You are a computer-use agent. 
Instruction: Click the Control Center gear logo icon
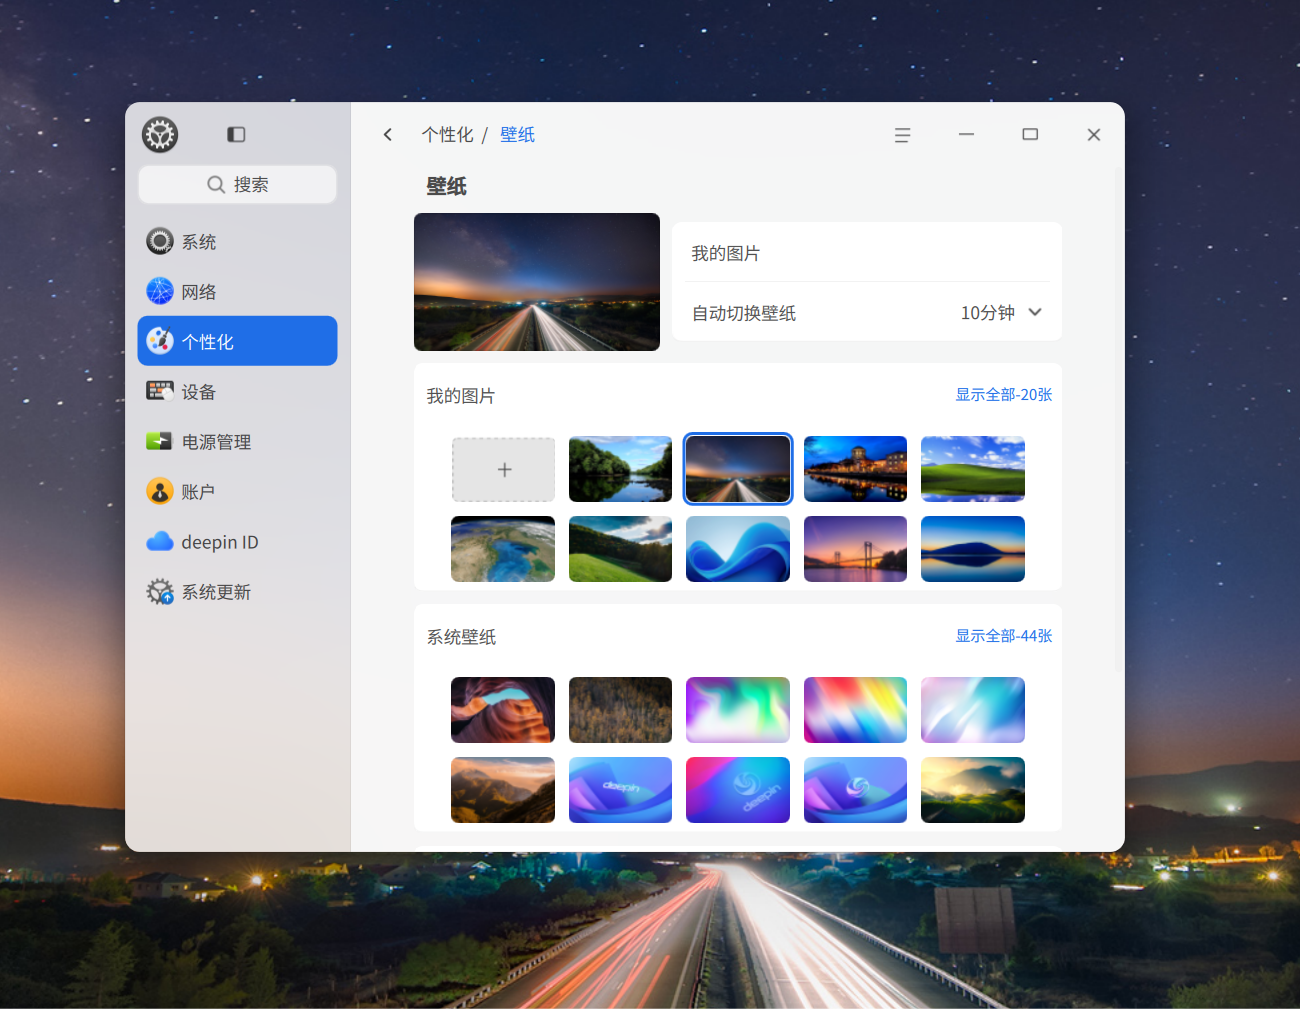tap(160, 134)
